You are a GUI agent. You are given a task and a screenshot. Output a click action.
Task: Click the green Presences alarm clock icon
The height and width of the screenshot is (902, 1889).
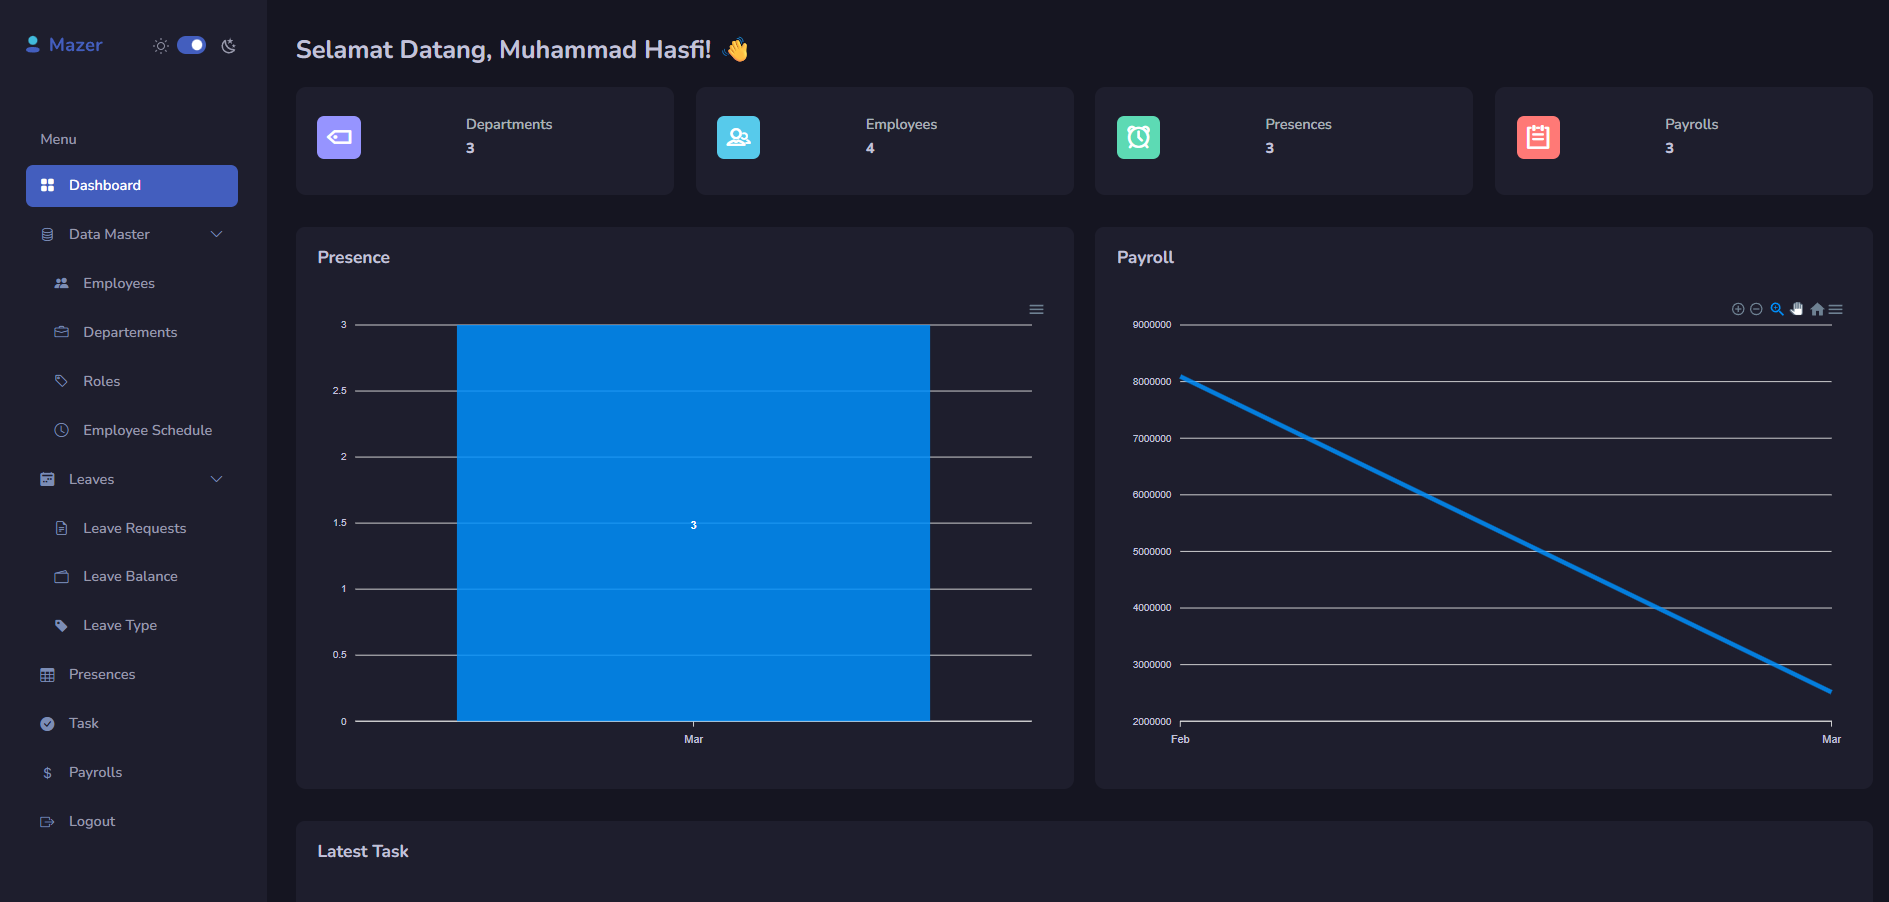(1138, 138)
